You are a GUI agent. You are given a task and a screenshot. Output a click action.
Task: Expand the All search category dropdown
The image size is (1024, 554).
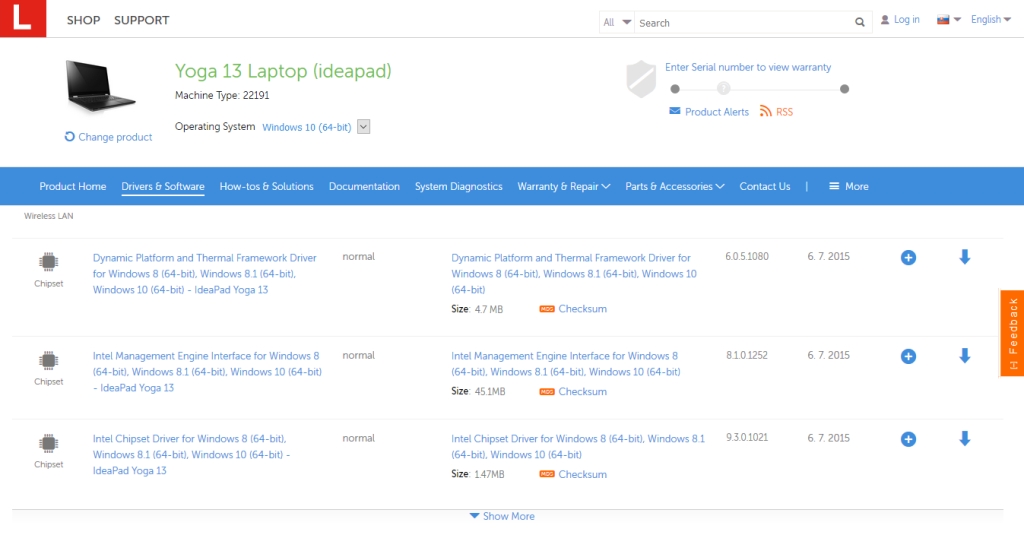click(x=617, y=22)
